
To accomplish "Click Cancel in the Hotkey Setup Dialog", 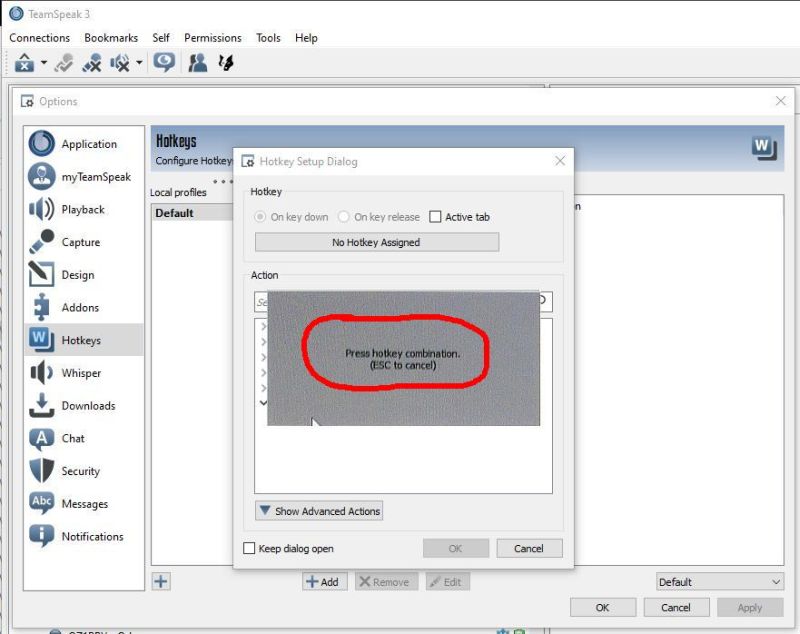I will click(529, 548).
